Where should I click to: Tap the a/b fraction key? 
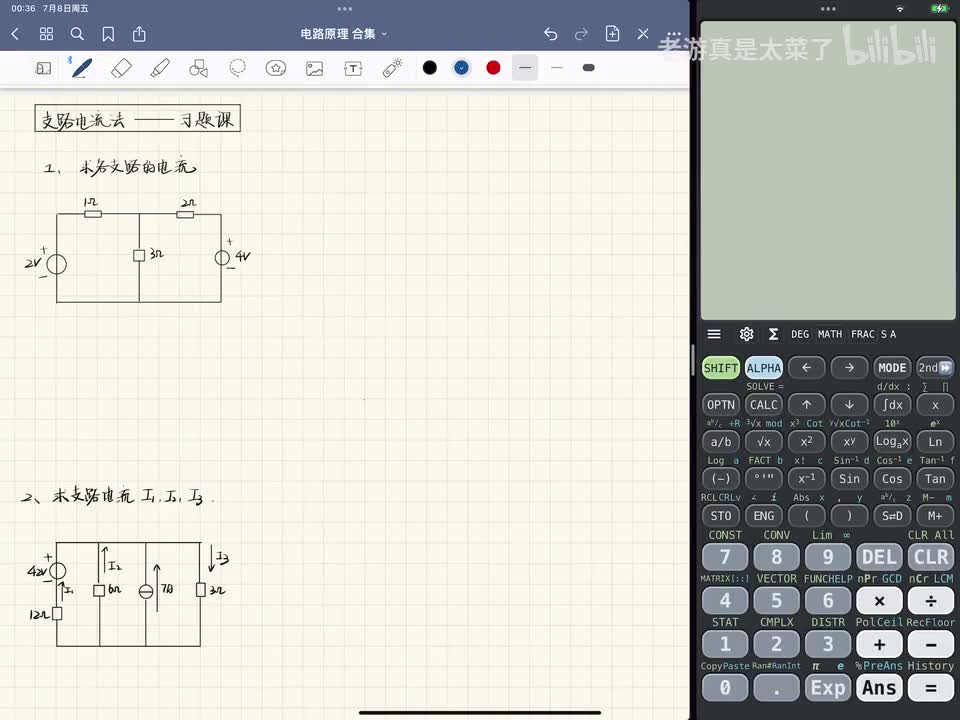coord(721,441)
